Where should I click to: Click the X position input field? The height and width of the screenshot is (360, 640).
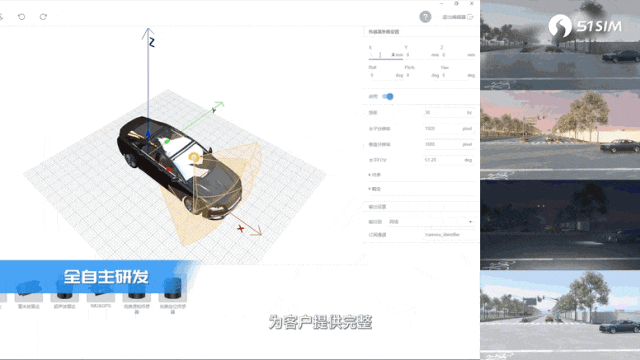click(x=386, y=55)
